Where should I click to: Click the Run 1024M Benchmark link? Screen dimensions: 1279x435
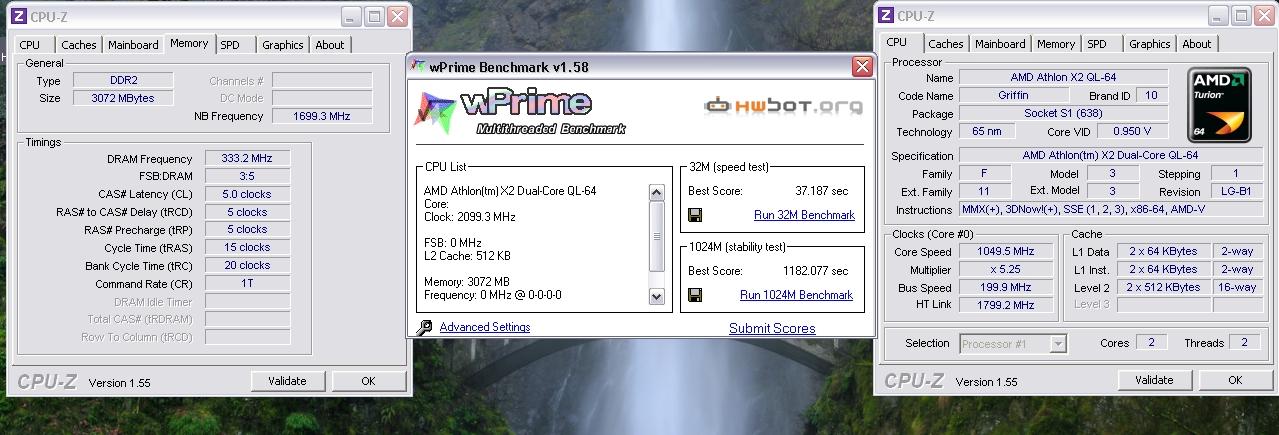click(x=796, y=295)
